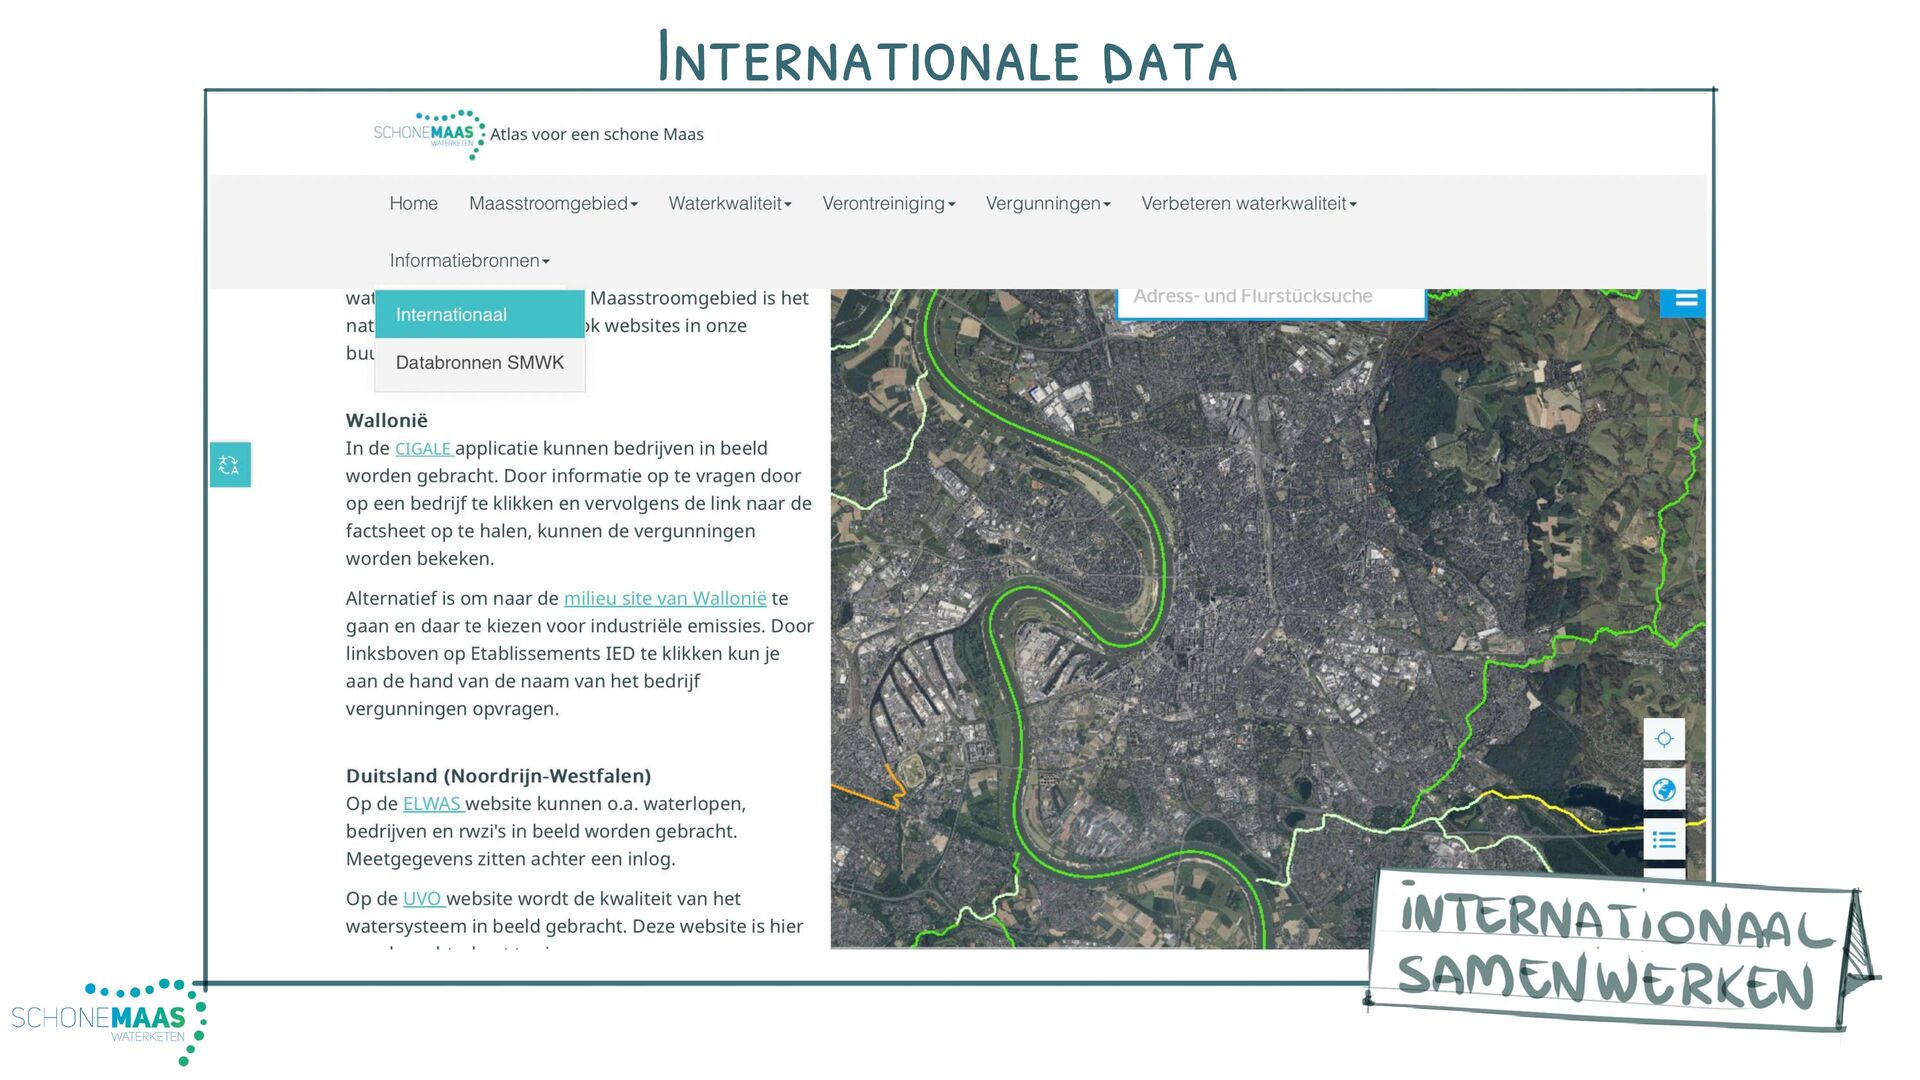The image size is (1920, 1080).
Task: Collapse the Informatiebronnen dropdown
Action: tap(469, 261)
